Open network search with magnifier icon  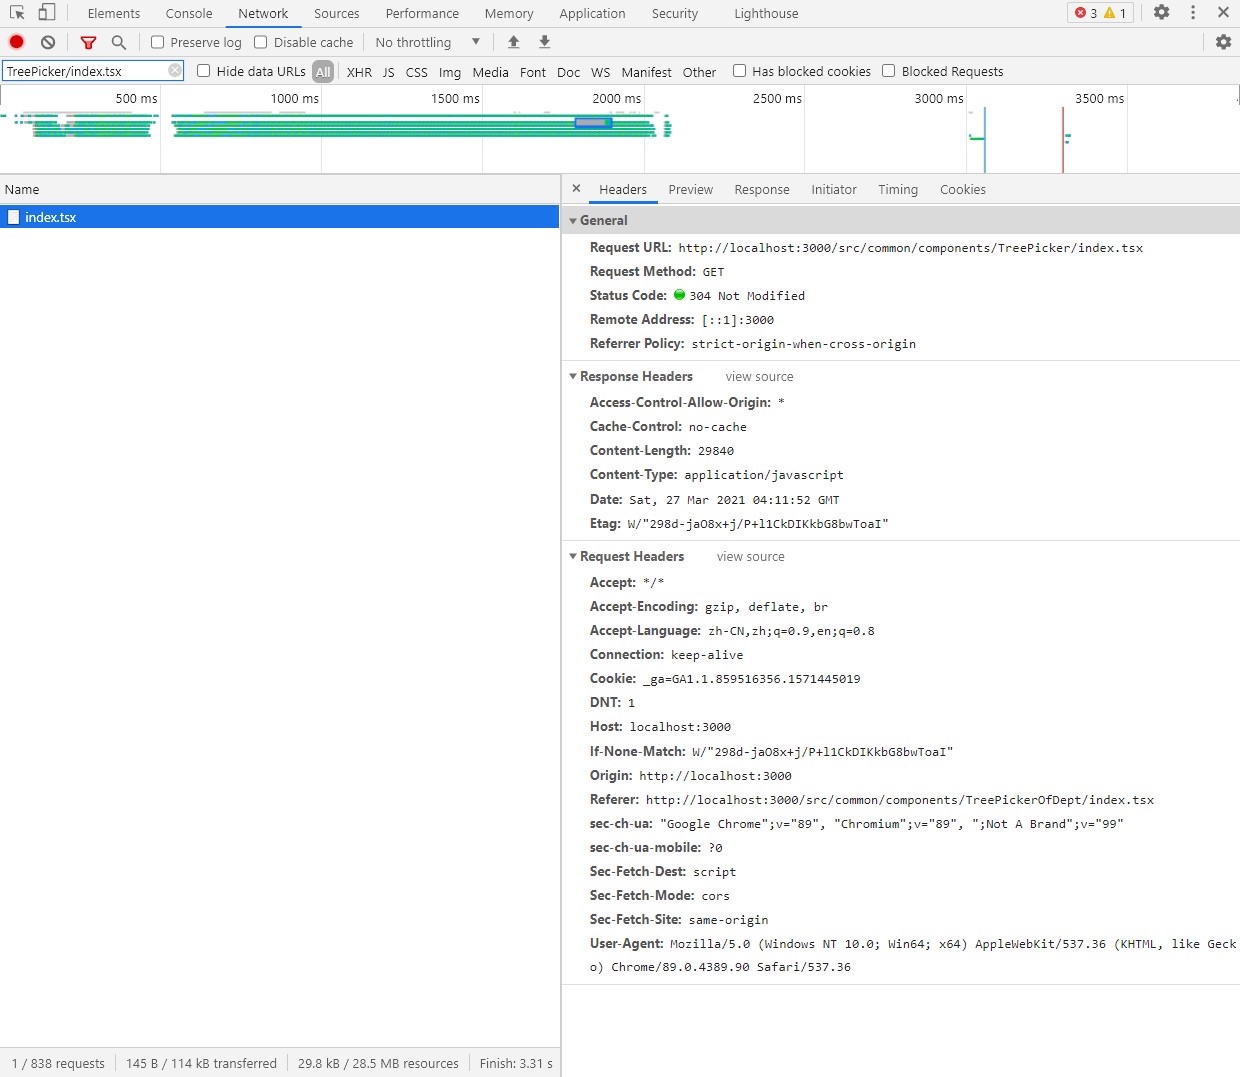119,42
